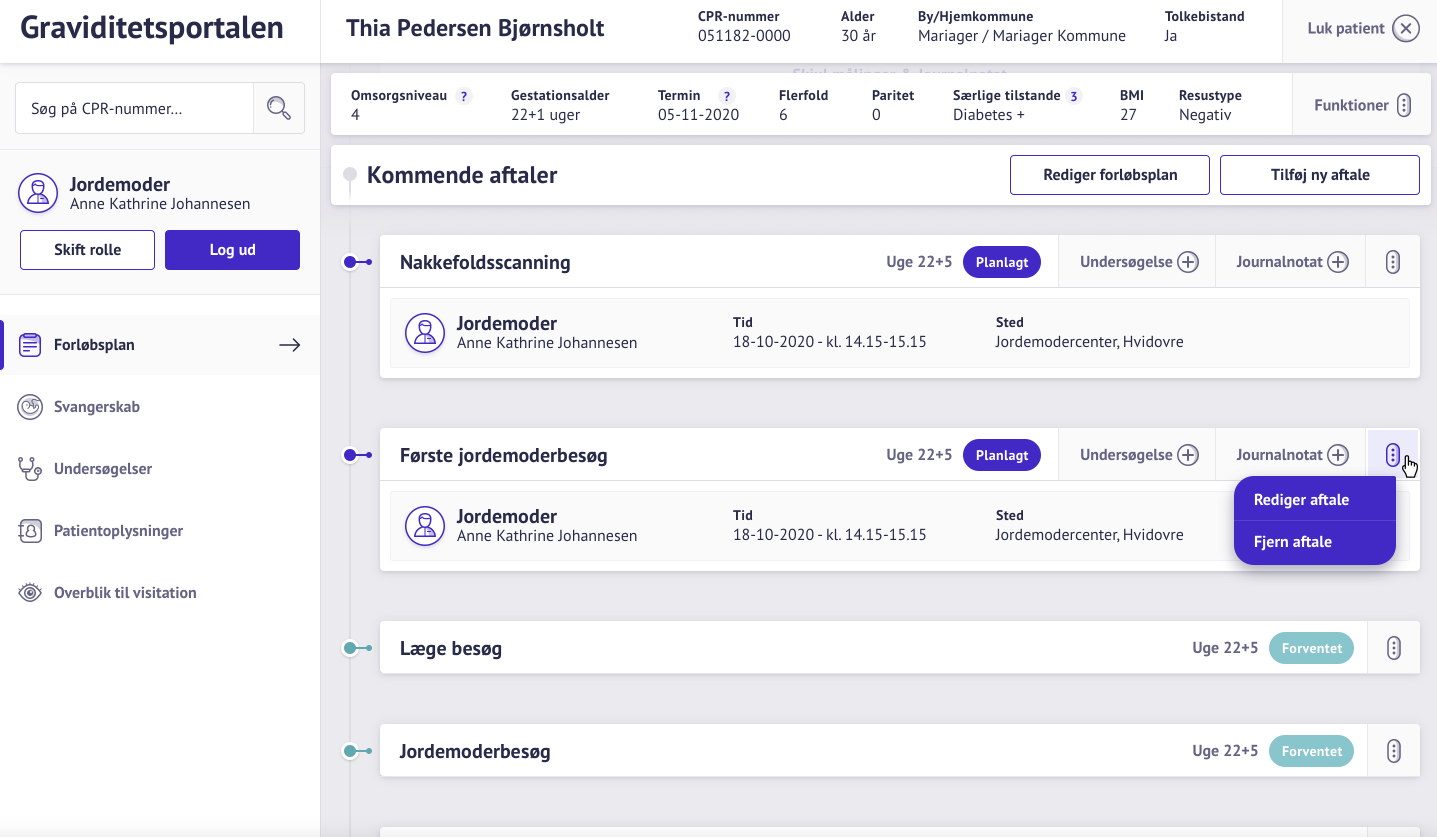The image size is (1437, 837).
Task: Click help icon beside Termin
Action: [727, 97]
